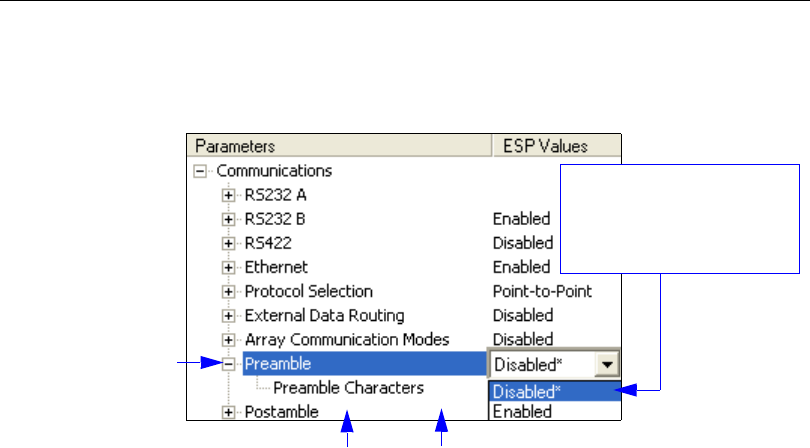Image resolution: width=810 pixels, height=448 pixels.
Task: Collapse the Communications tree node
Action: pyautogui.click(x=201, y=171)
